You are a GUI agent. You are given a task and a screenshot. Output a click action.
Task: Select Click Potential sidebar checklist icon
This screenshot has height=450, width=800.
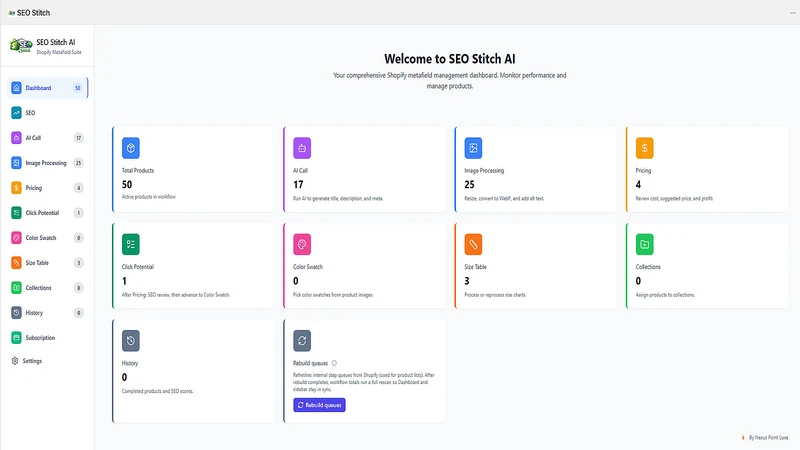[16, 213]
